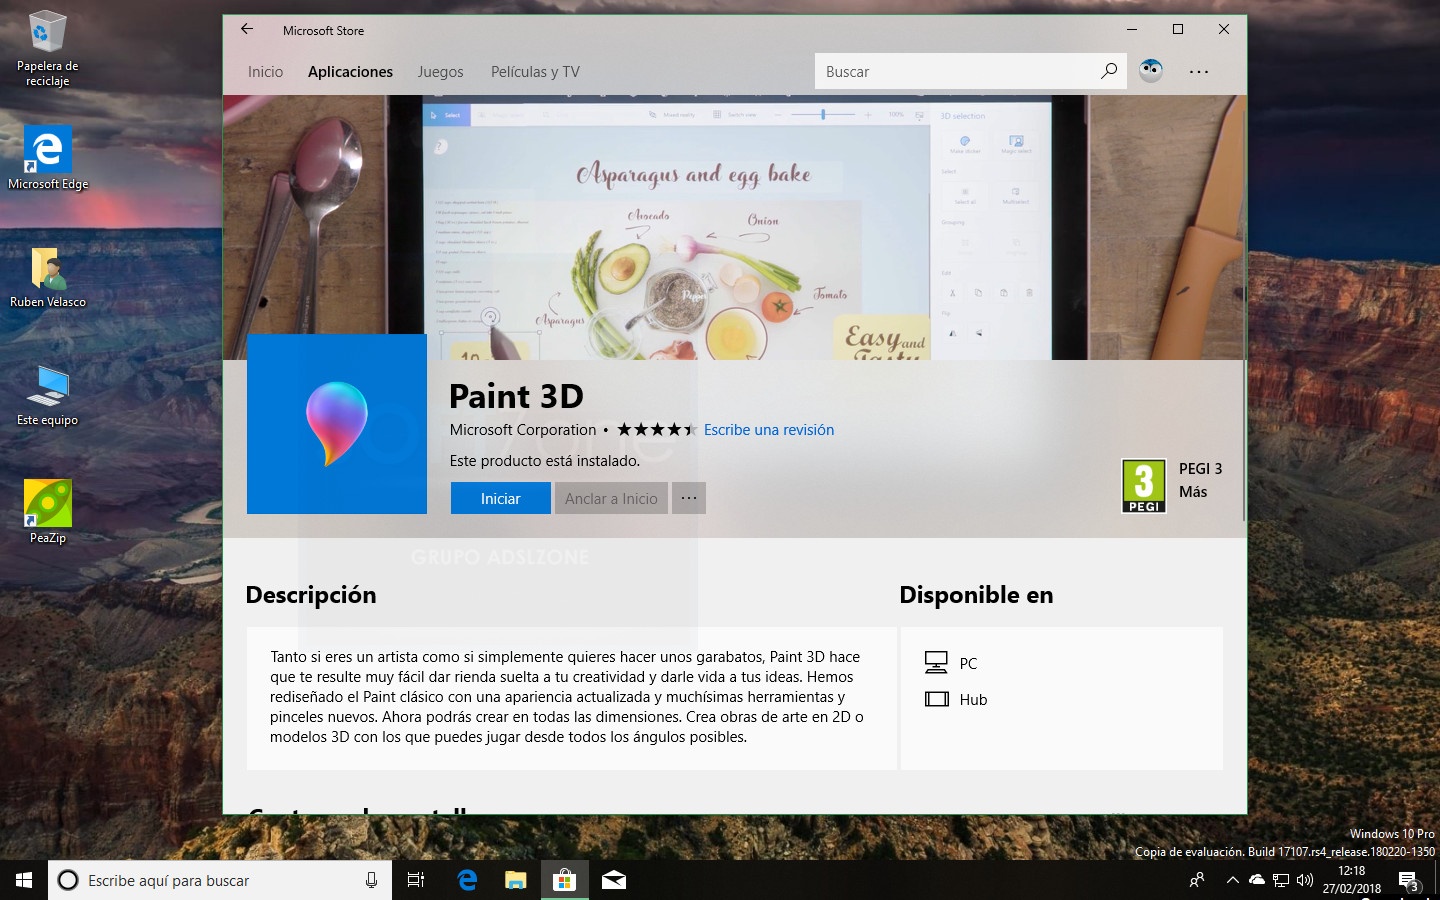Open the user account avatar

[1151, 71]
